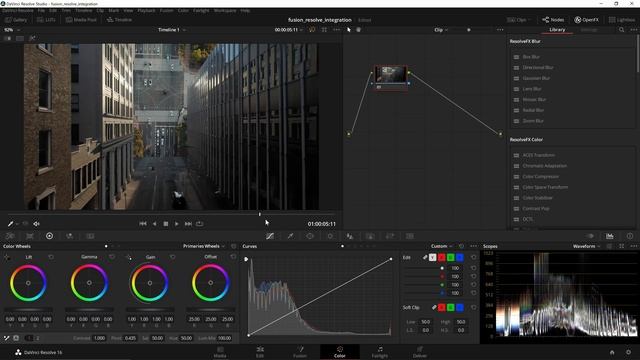The height and width of the screenshot is (360, 640).
Task: Select the hand pan tool in node editor
Action: tap(358, 30)
